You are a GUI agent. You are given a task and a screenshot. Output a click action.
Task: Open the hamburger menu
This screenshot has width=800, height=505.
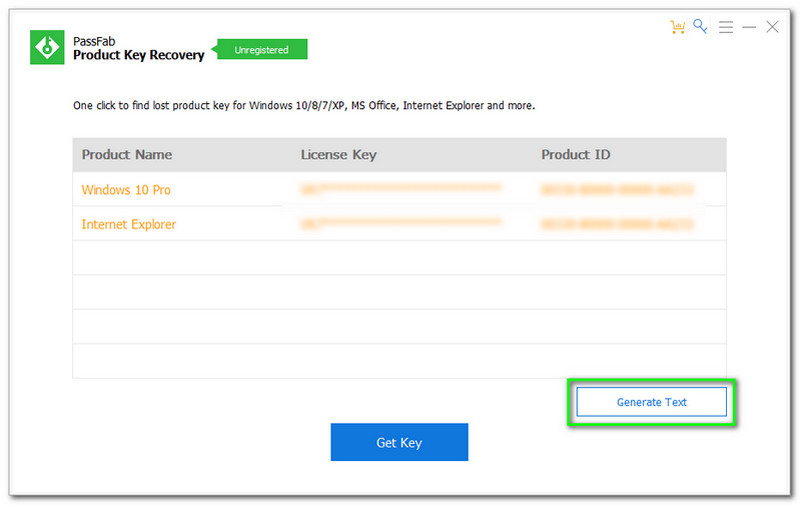726,27
